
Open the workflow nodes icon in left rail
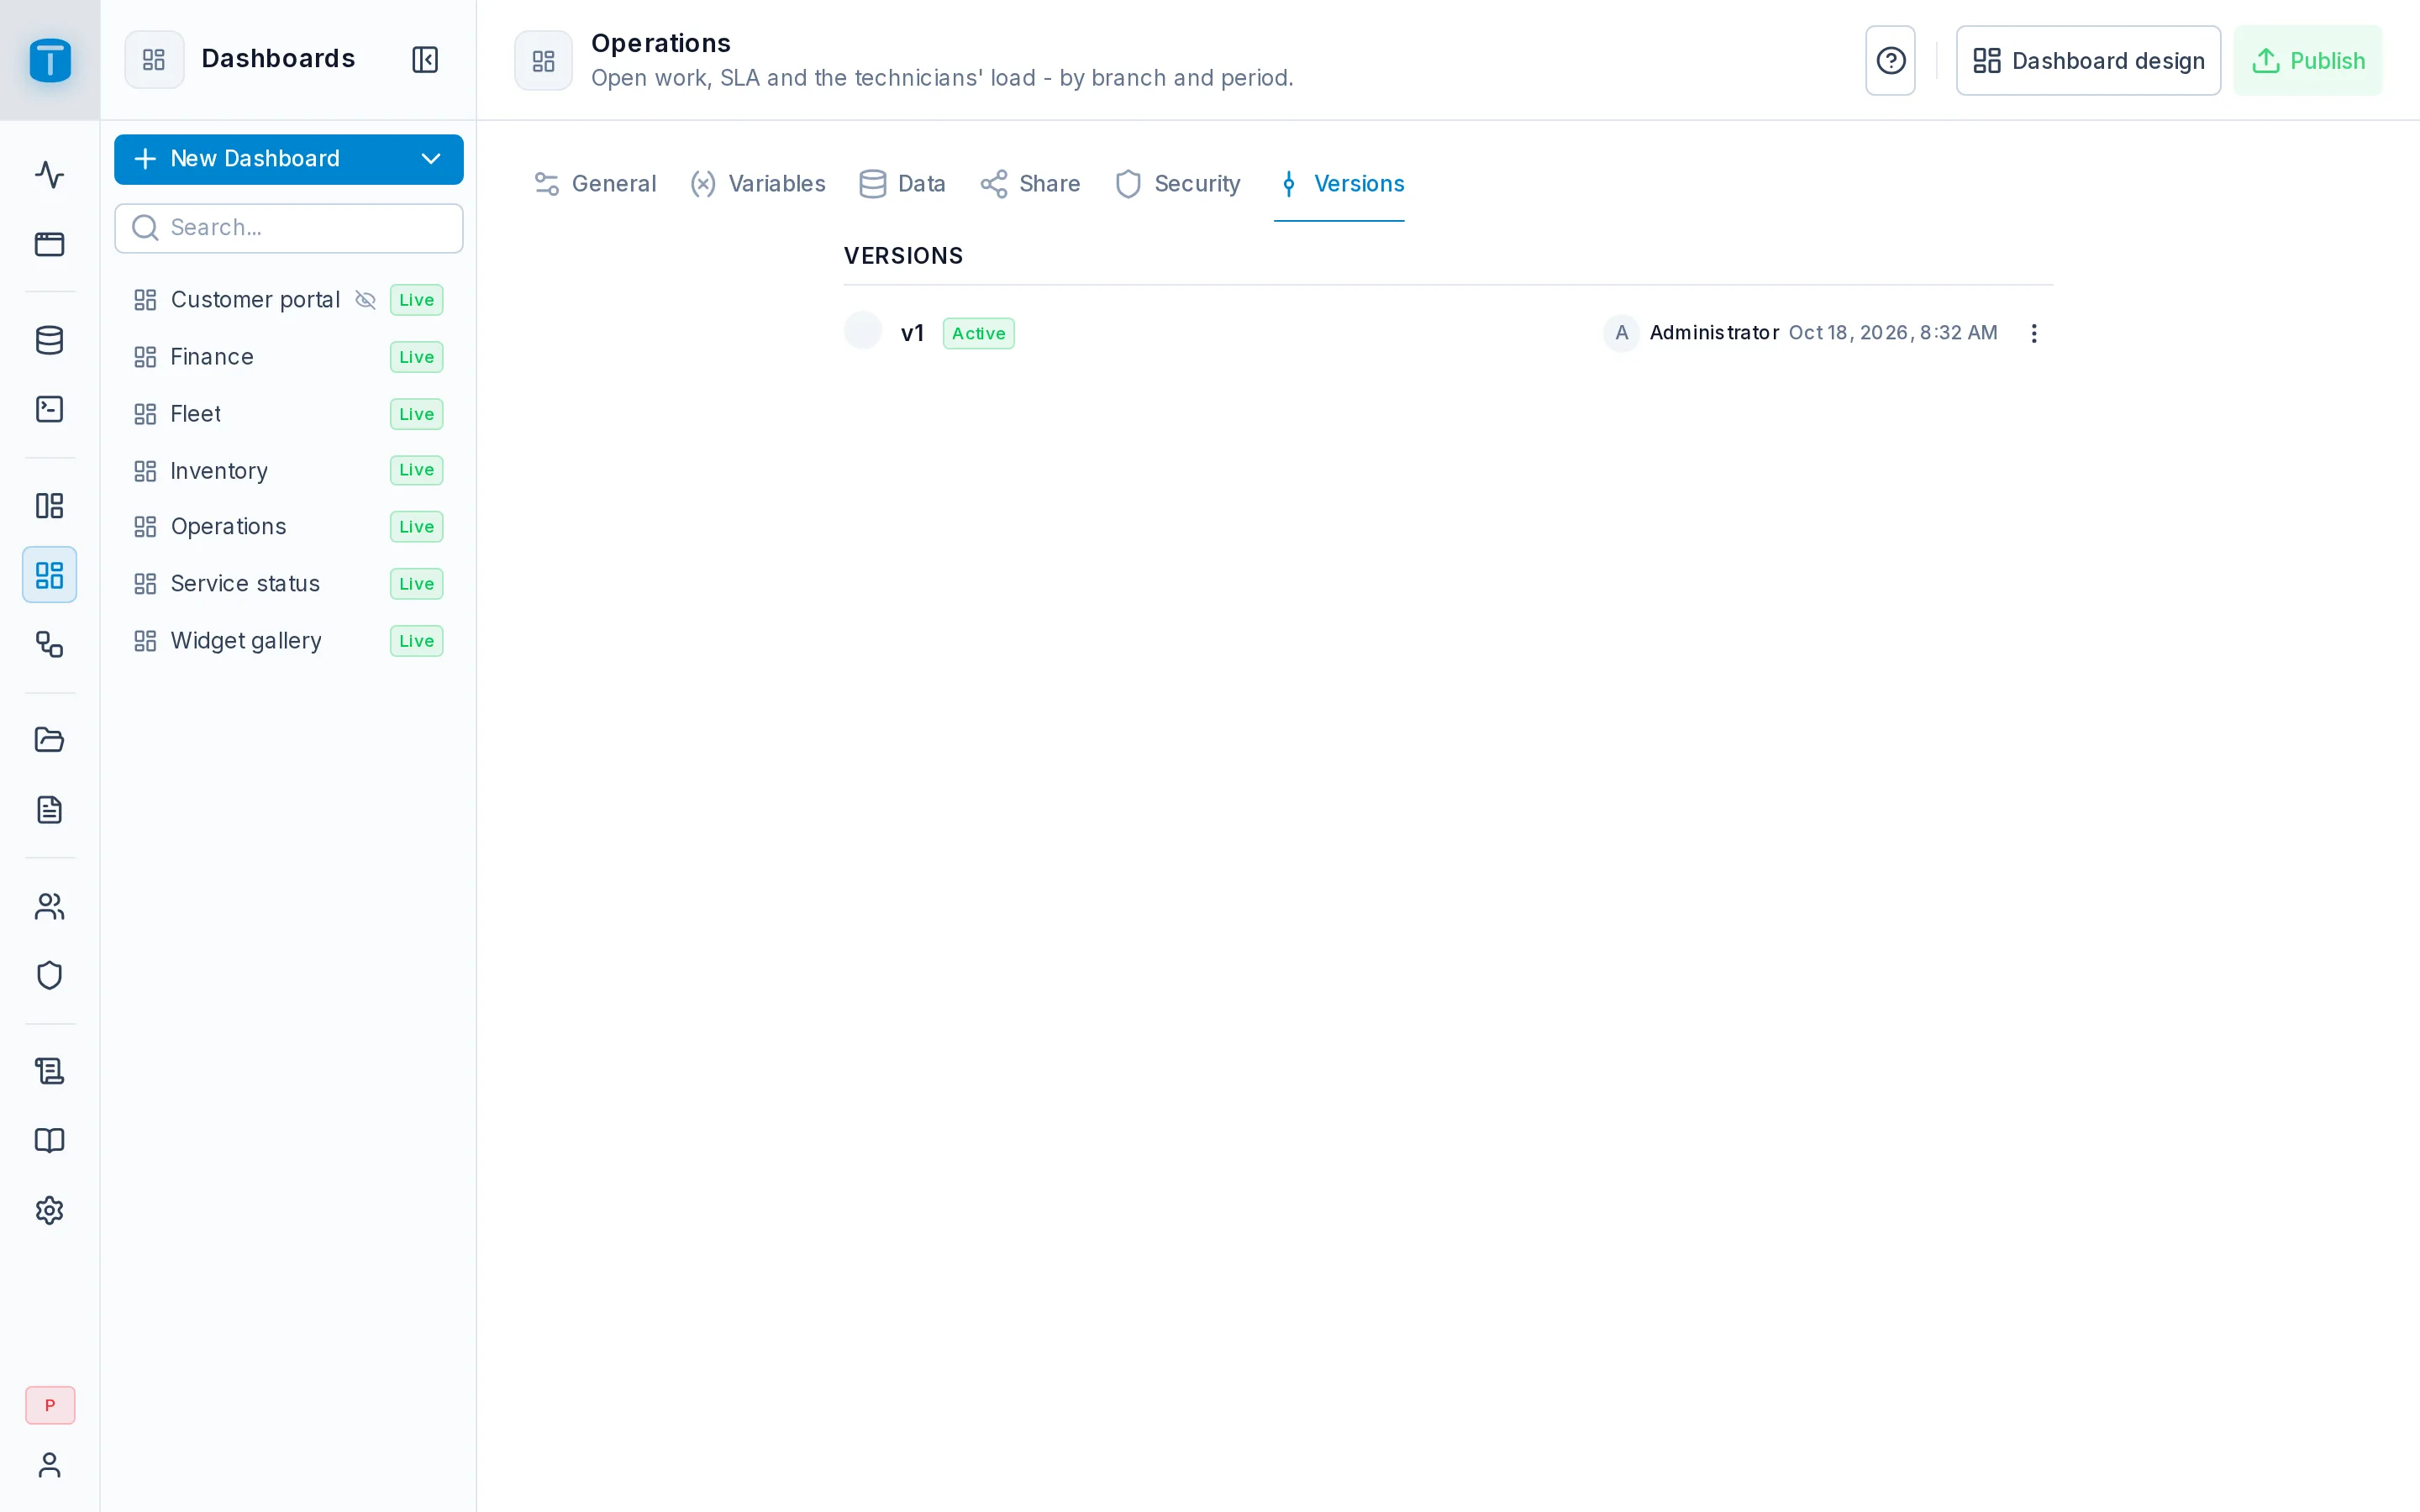click(49, 644)
